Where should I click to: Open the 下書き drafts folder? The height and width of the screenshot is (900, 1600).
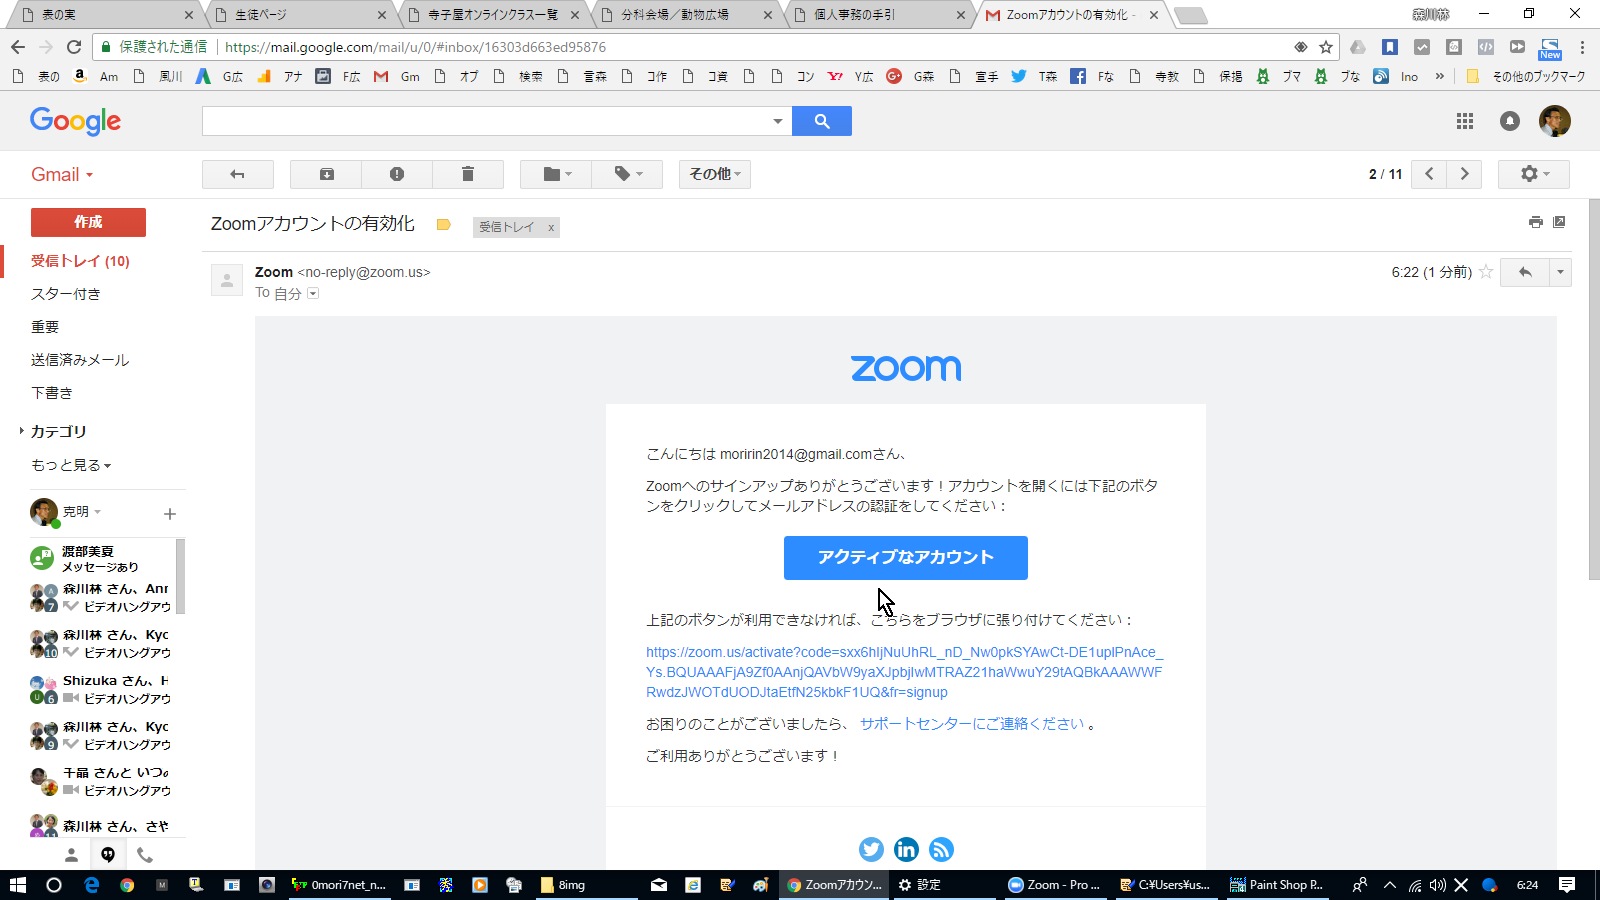point(52,393)
